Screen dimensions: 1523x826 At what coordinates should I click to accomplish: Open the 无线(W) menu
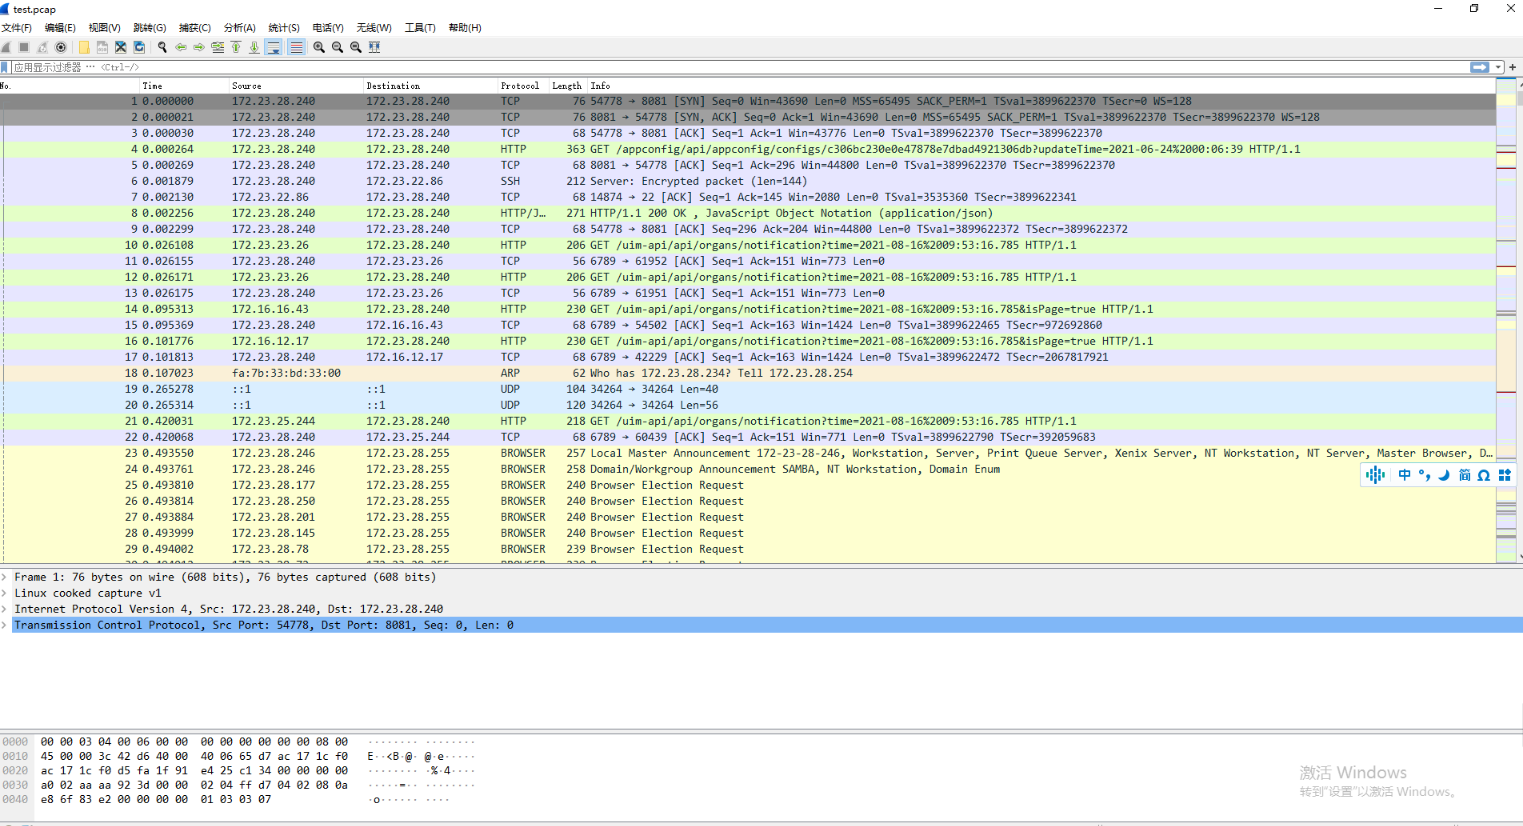pyautogui.click(x=374, y=28)
